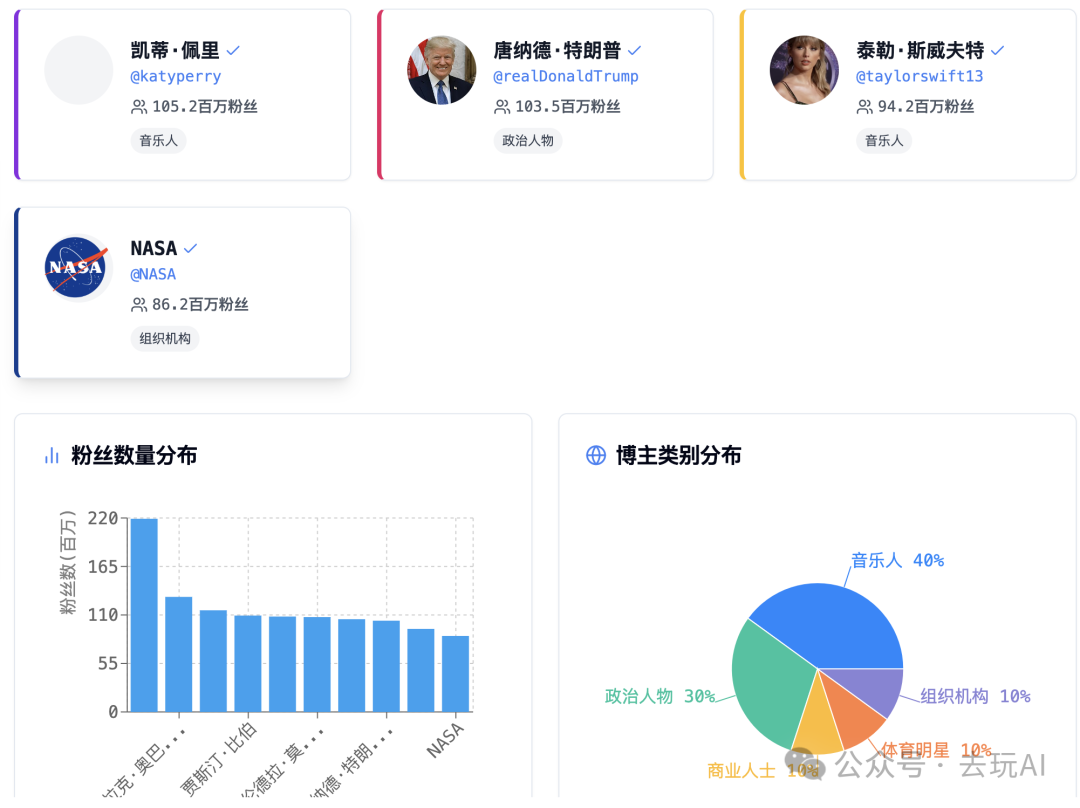Screen dimensions: 1080x808
Task: Click followers icon beside 86.2百万粉丝
Action: [138, 304]
